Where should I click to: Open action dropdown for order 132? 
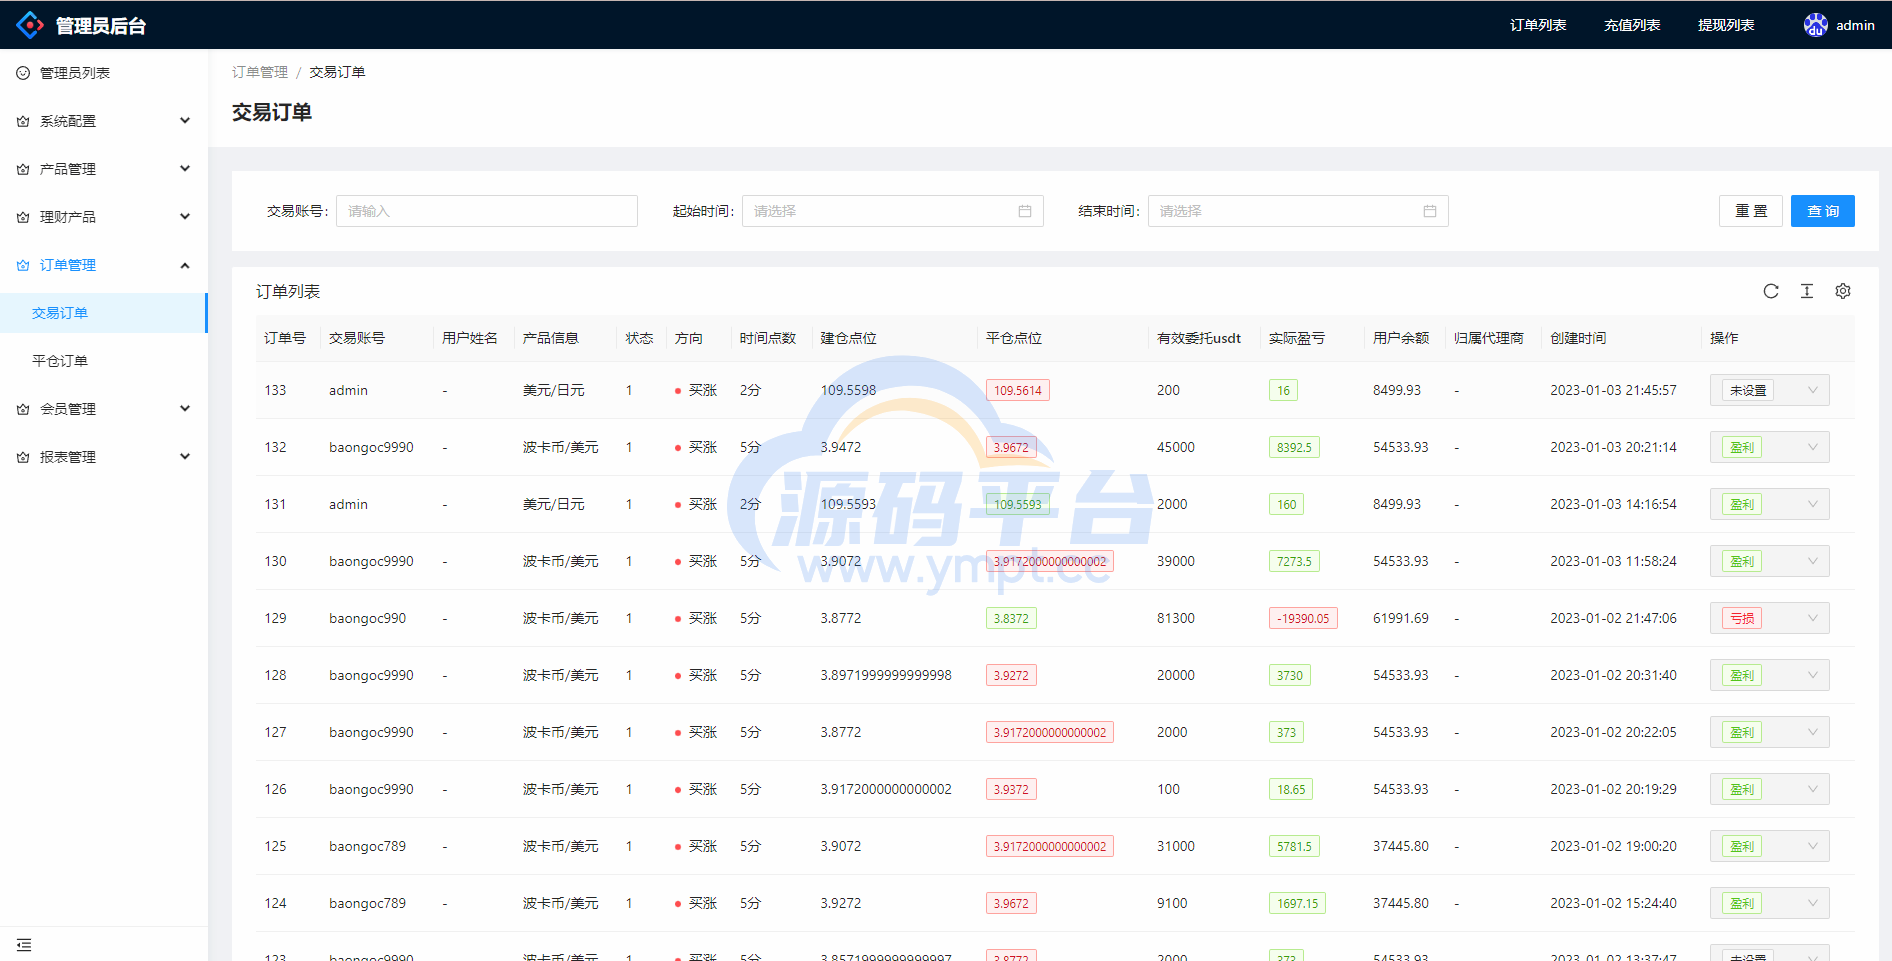click(x=1769, y=447)
